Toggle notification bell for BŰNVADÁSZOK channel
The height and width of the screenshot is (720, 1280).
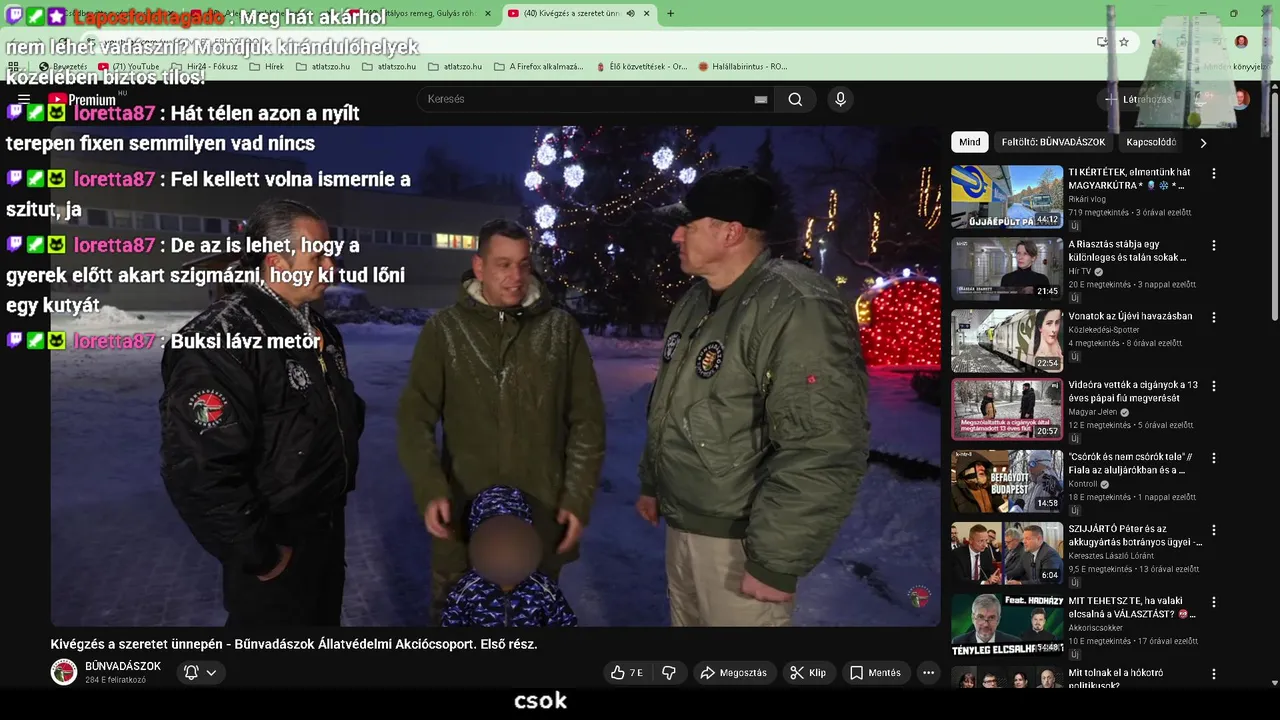pyautogui.click(x=191, y=673)
